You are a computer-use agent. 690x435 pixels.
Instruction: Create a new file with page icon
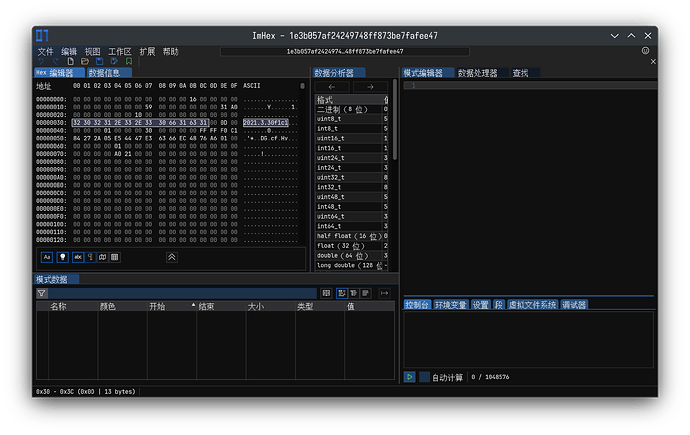(70, 62)
